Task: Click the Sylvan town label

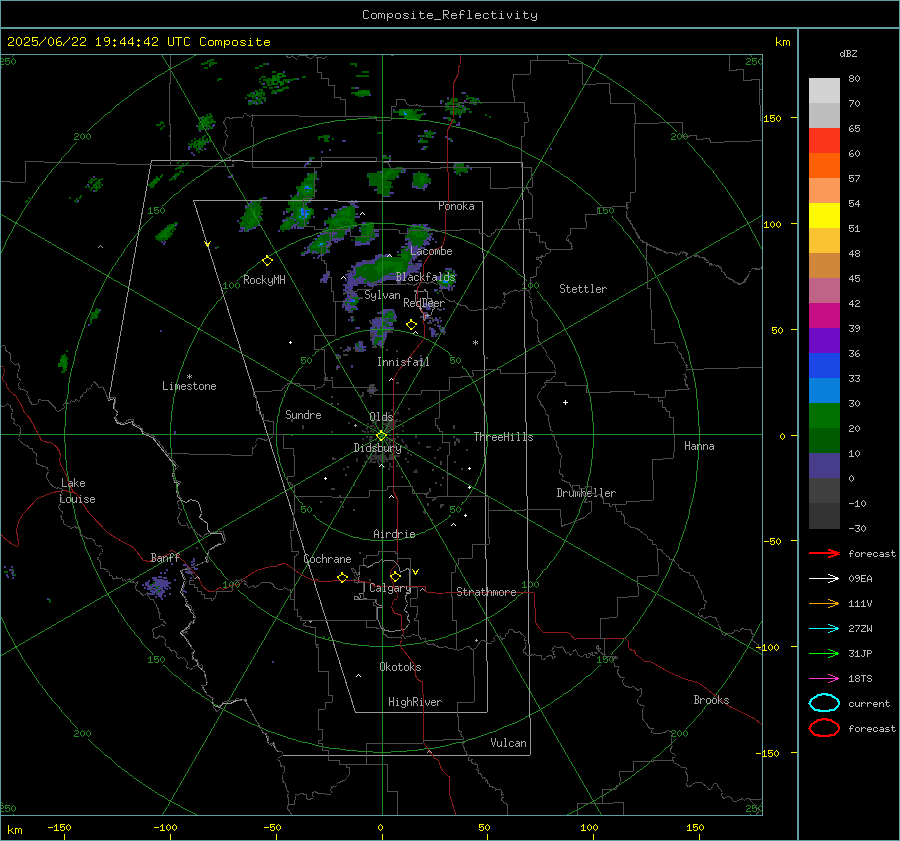Action: (382, 295)
